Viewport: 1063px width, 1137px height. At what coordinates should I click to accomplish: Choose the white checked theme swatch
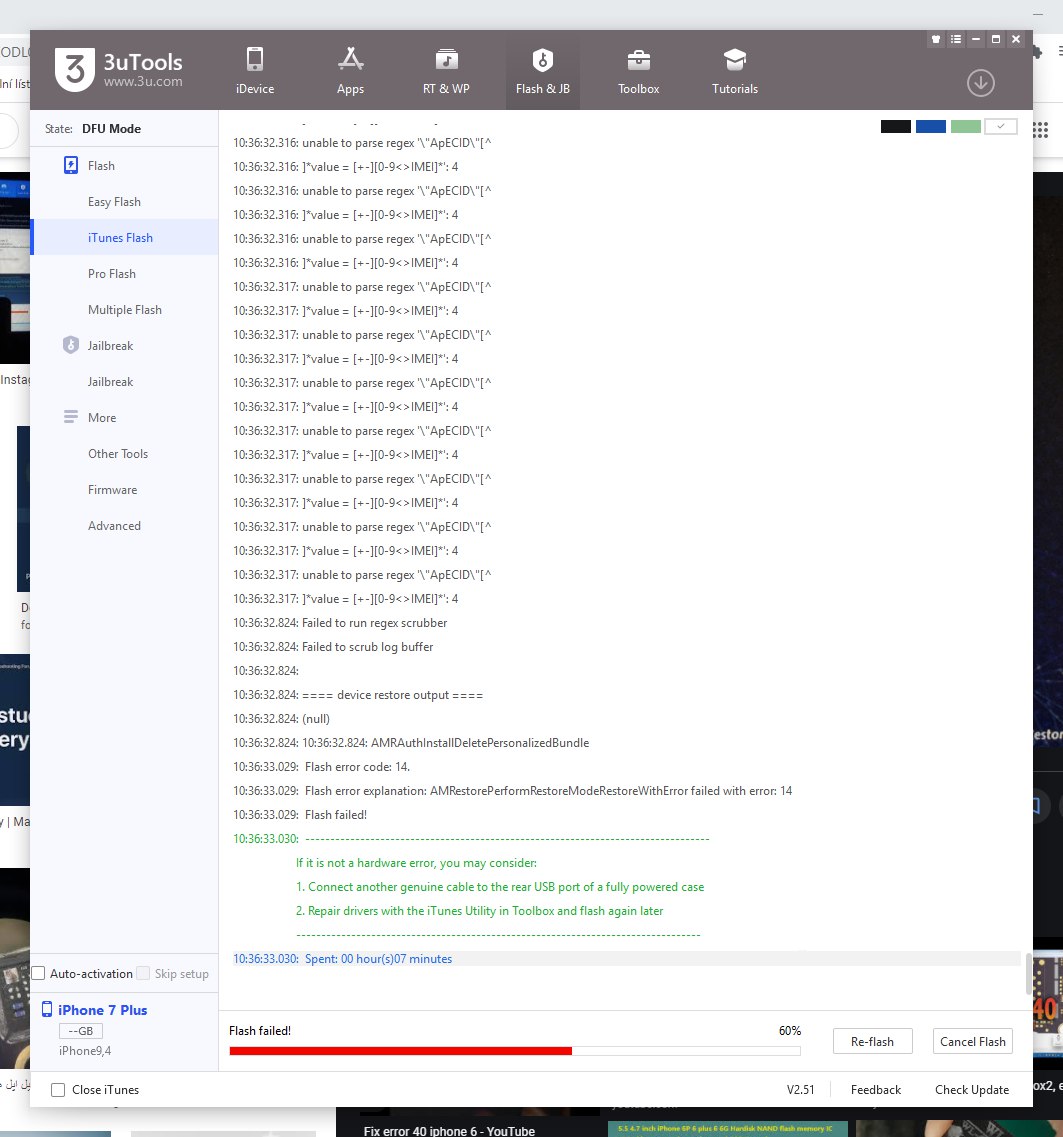tap(1001, 127)
